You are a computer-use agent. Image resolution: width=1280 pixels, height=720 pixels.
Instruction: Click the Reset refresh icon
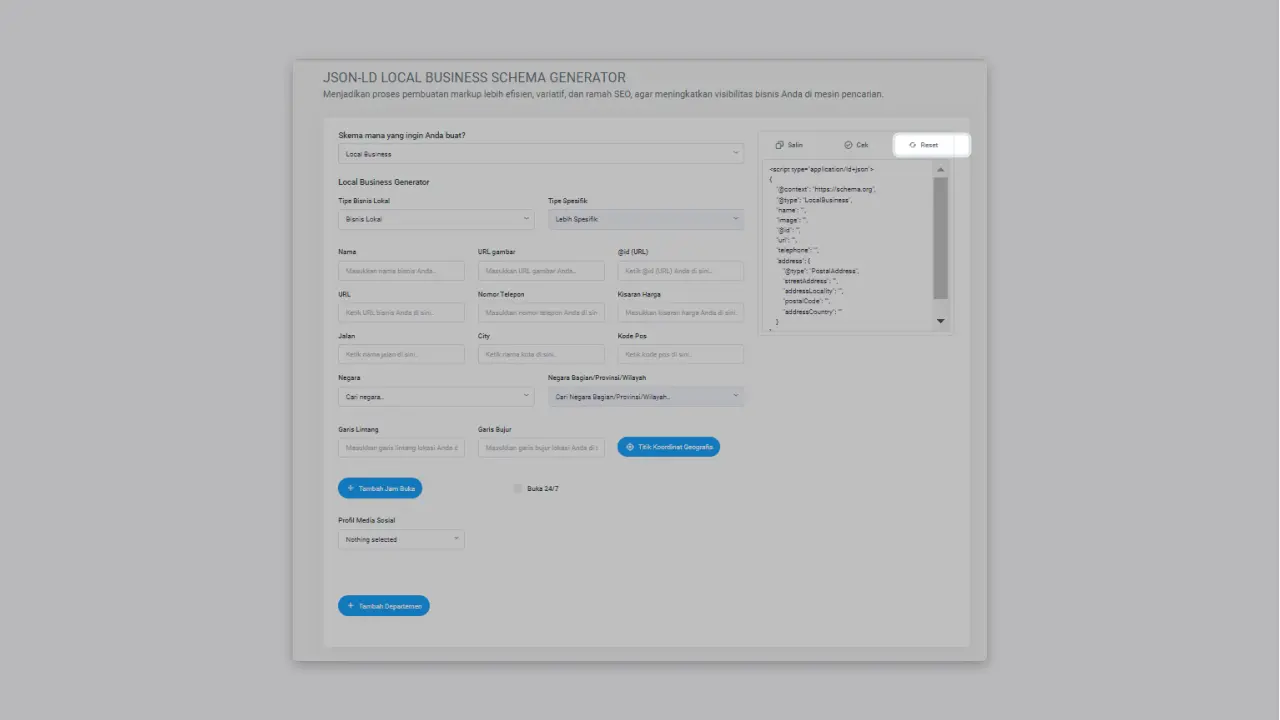coord(911,144)
